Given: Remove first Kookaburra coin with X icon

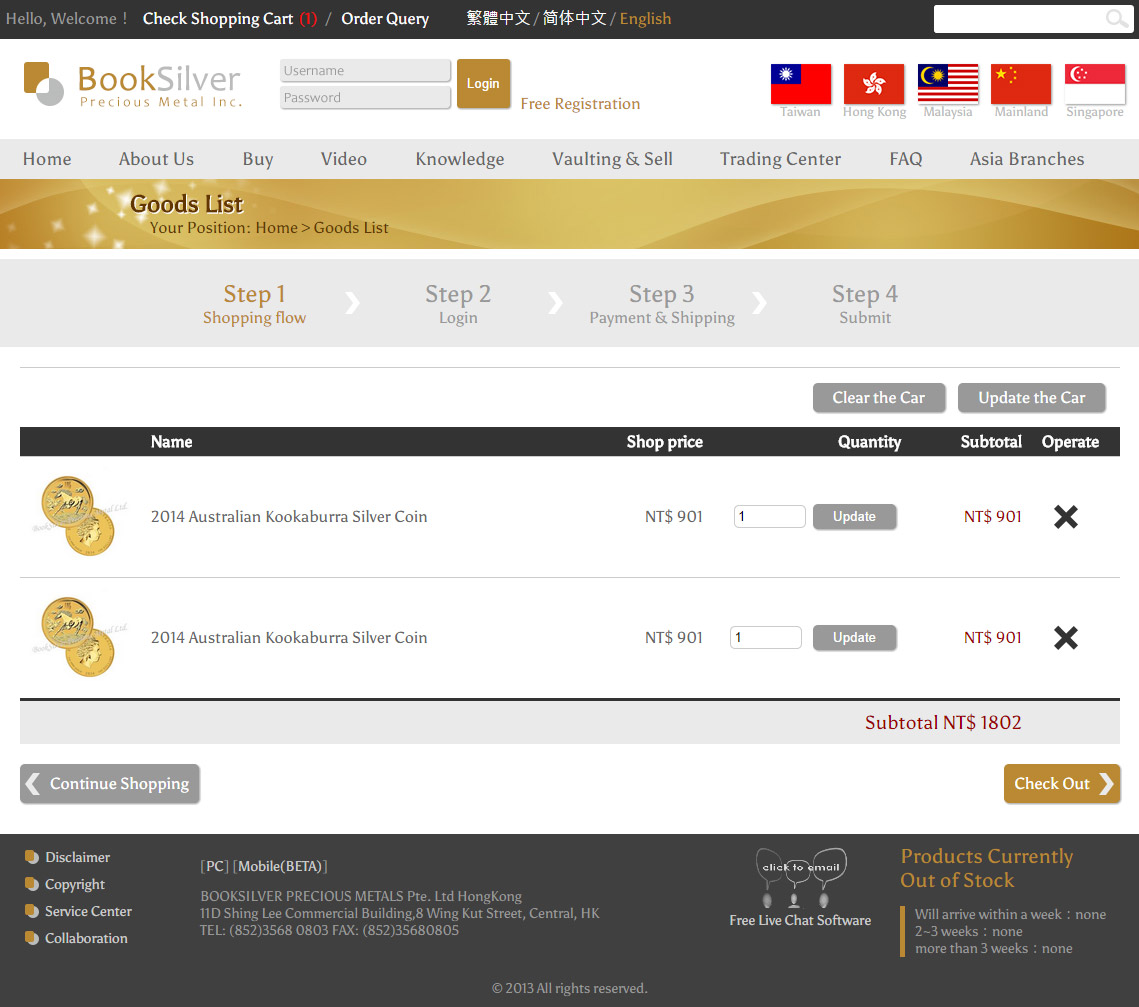Looking at the screenshot, I should coord(1066,517).
